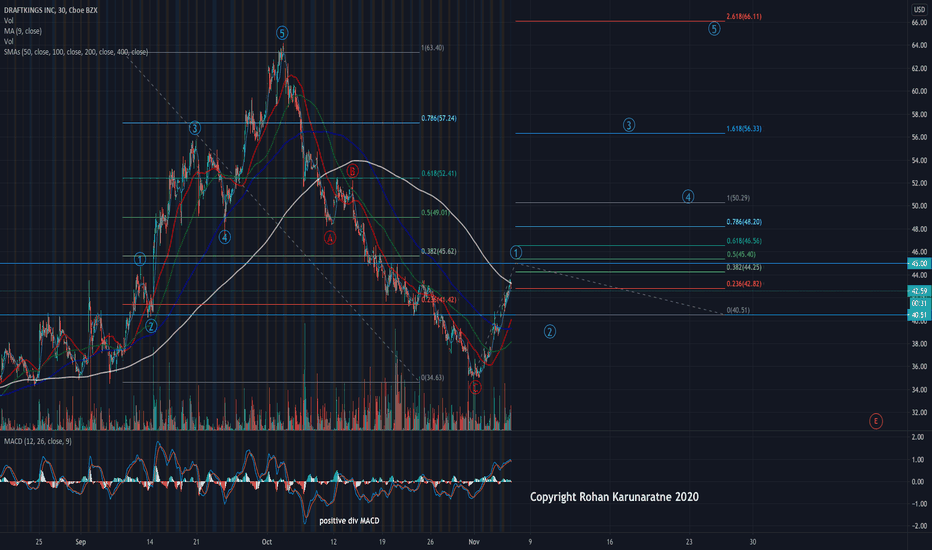932x550 pixels.
Task: Click the 45.00 horizontal line price tag
Action: pyautogui.click(x=919, y=263)
